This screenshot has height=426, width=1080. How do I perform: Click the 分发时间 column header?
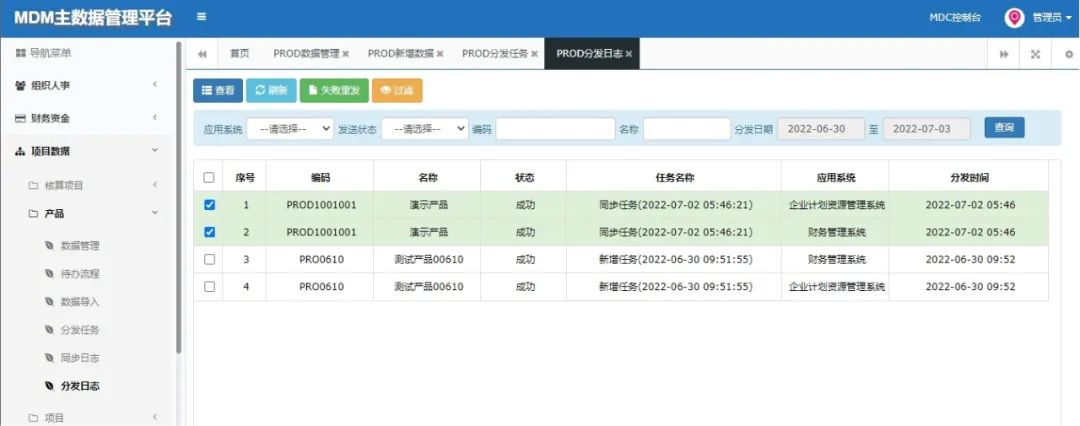point(968,178)
